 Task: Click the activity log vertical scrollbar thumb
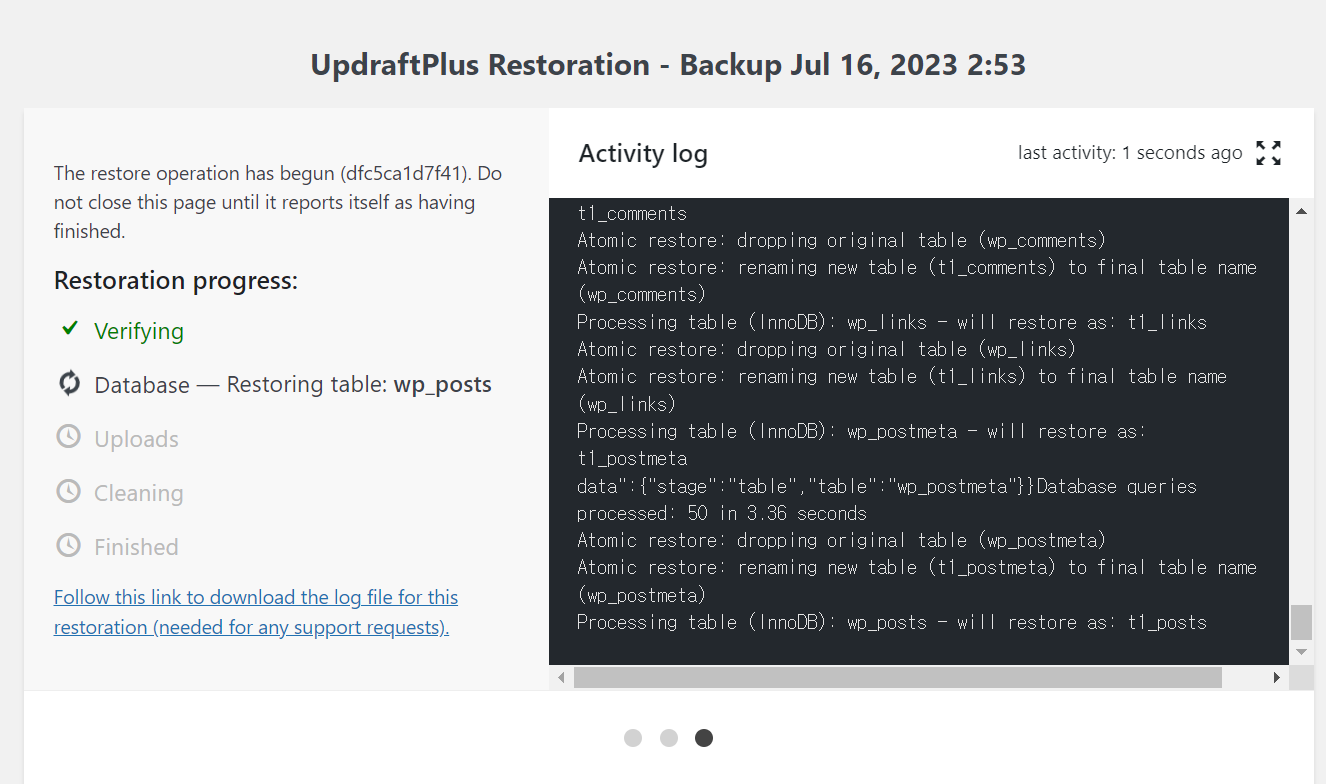tap(1301, 622)
